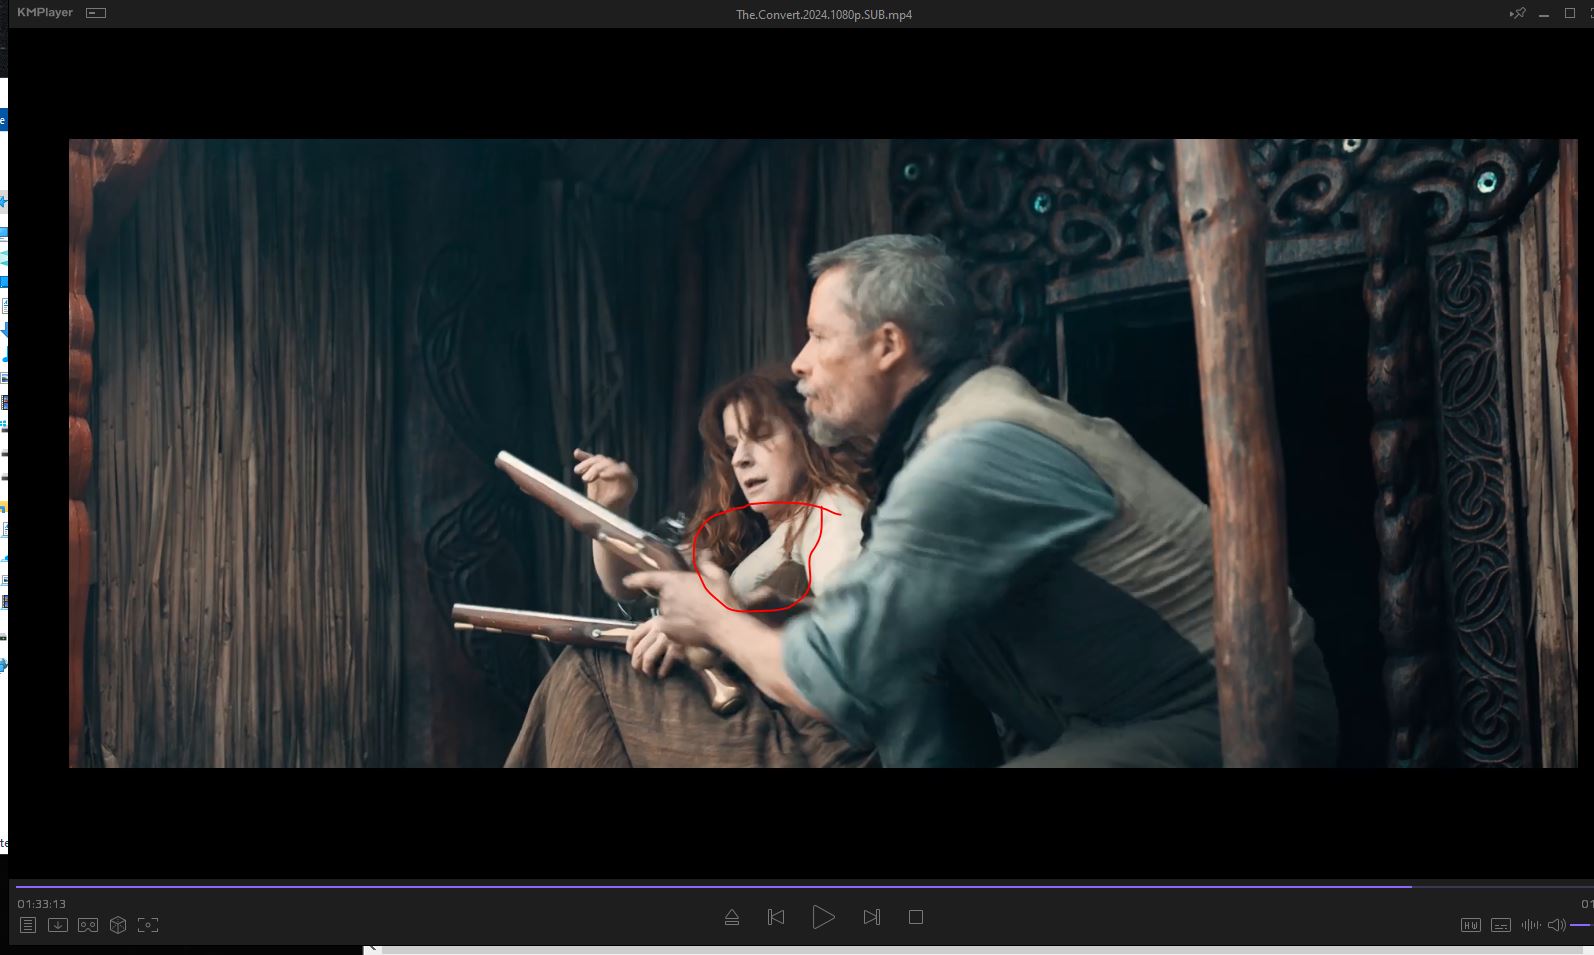Toggle subtitles display

pyautogui.click(x=1501, y=925)
